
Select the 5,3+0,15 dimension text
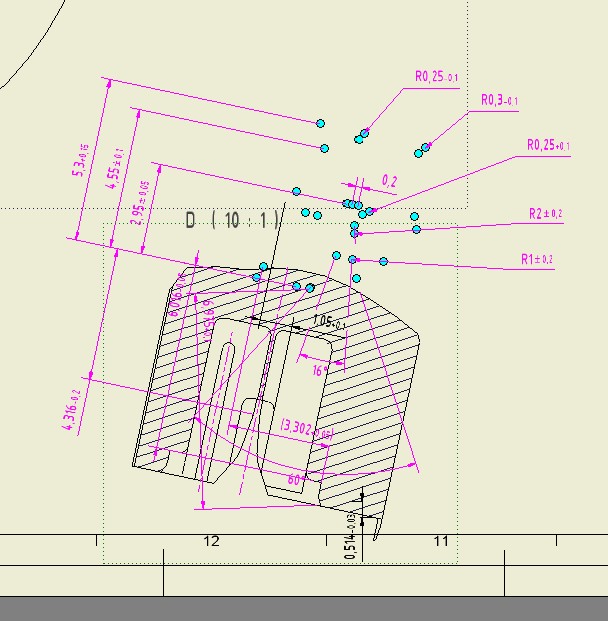(80, 160)
